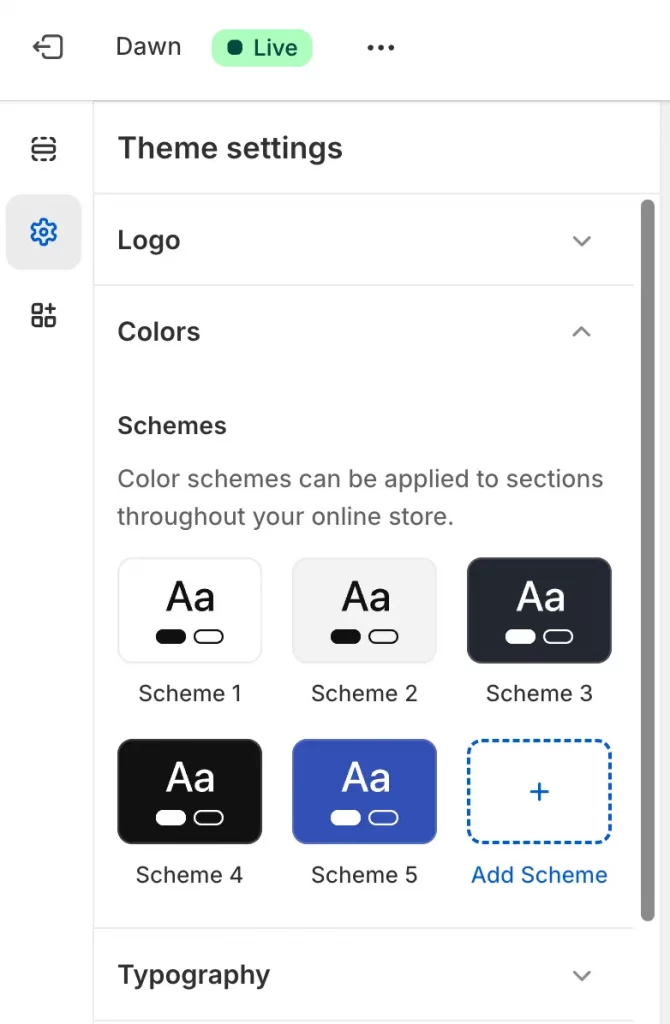Click the dashed Add Scheme plus box
The image size is (670, 1024).
pos(539,792)
